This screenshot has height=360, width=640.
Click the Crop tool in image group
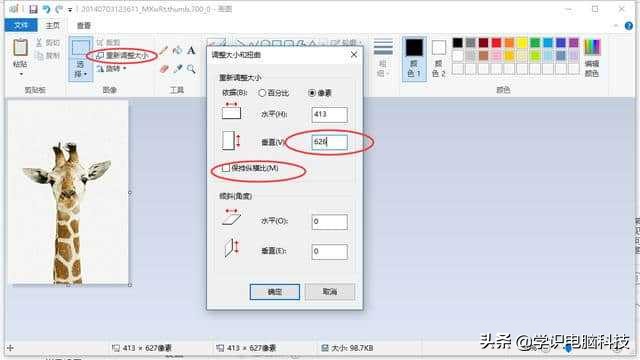108,42
